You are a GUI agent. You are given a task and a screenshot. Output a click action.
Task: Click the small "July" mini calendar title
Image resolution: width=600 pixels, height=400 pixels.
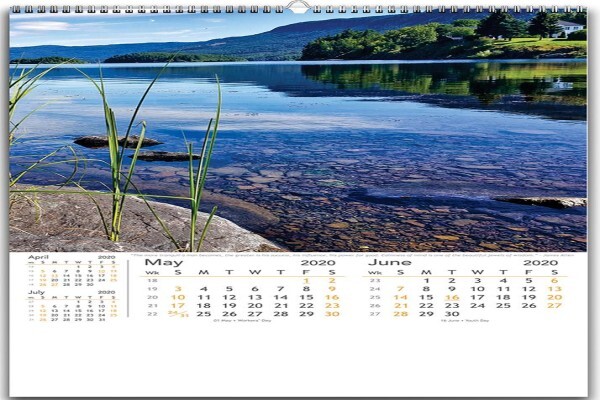[x=36, y=292]
